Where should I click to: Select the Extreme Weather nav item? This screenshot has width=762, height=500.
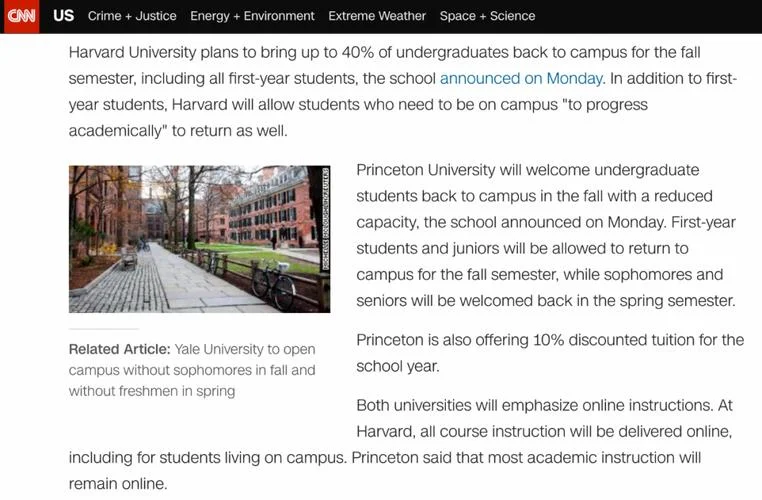coord(377,16)
